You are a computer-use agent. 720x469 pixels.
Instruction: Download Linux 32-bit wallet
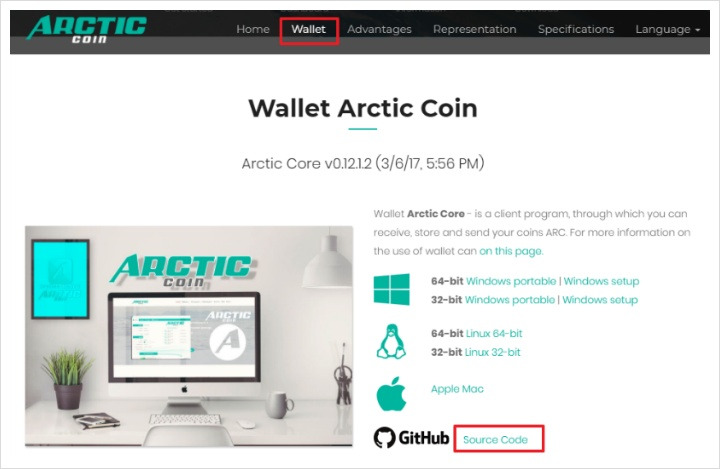pos(493,352)
